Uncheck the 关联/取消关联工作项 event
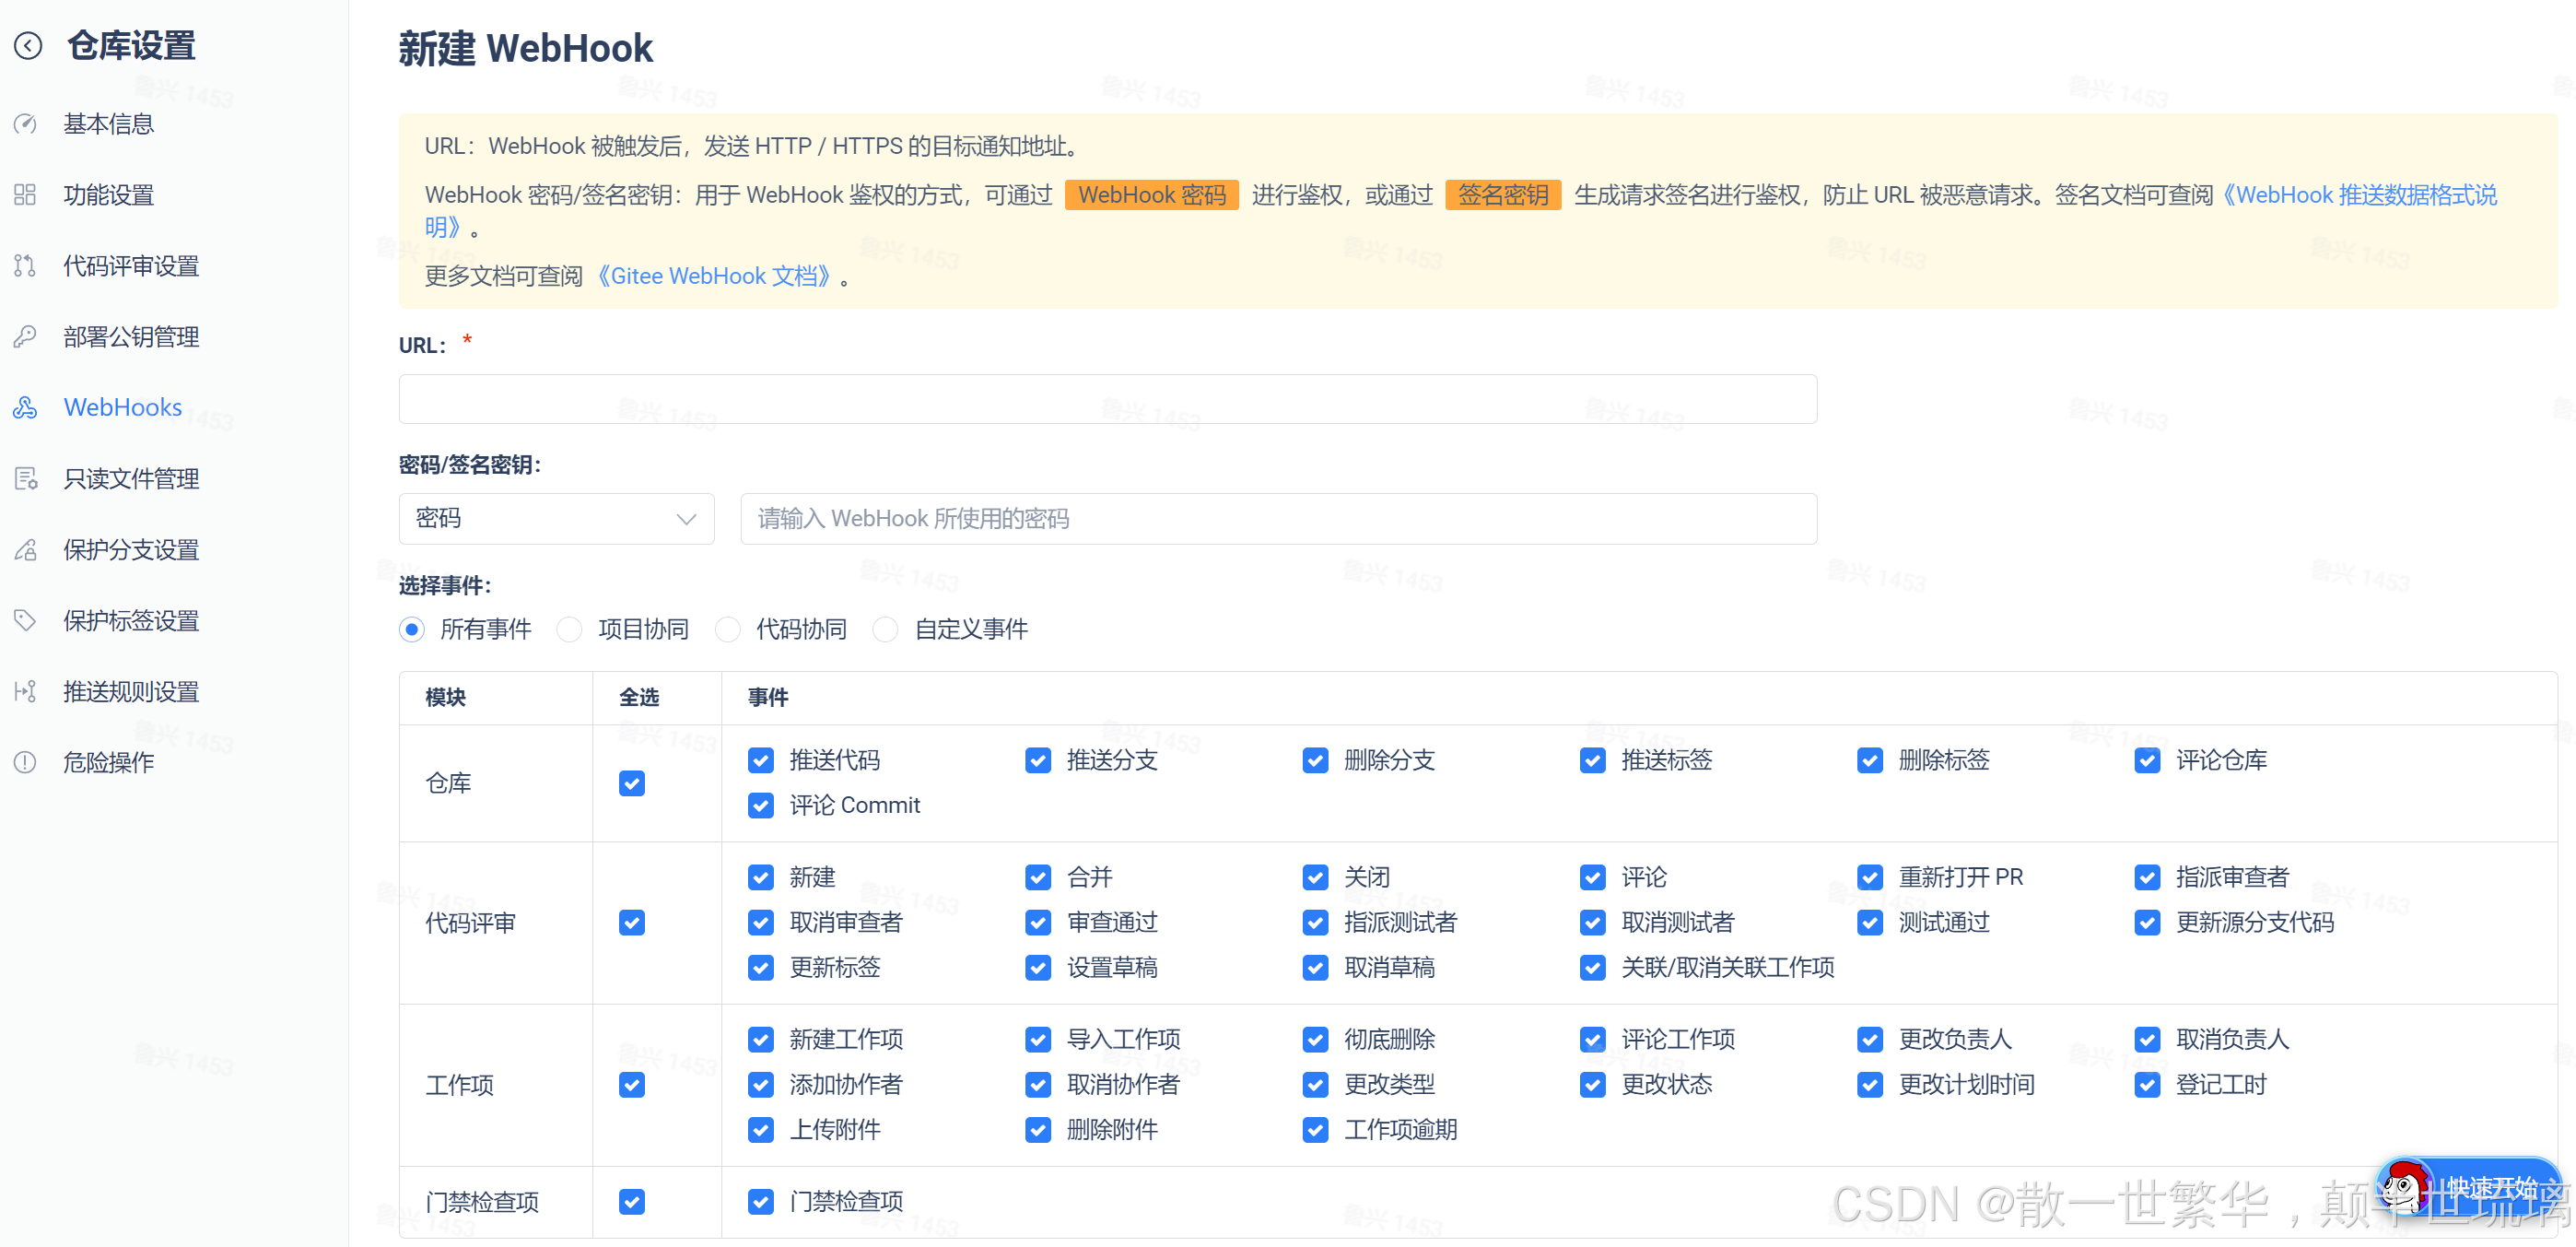The height and width of the screenshot is (1247, 2576). (x=1592, y=968)
